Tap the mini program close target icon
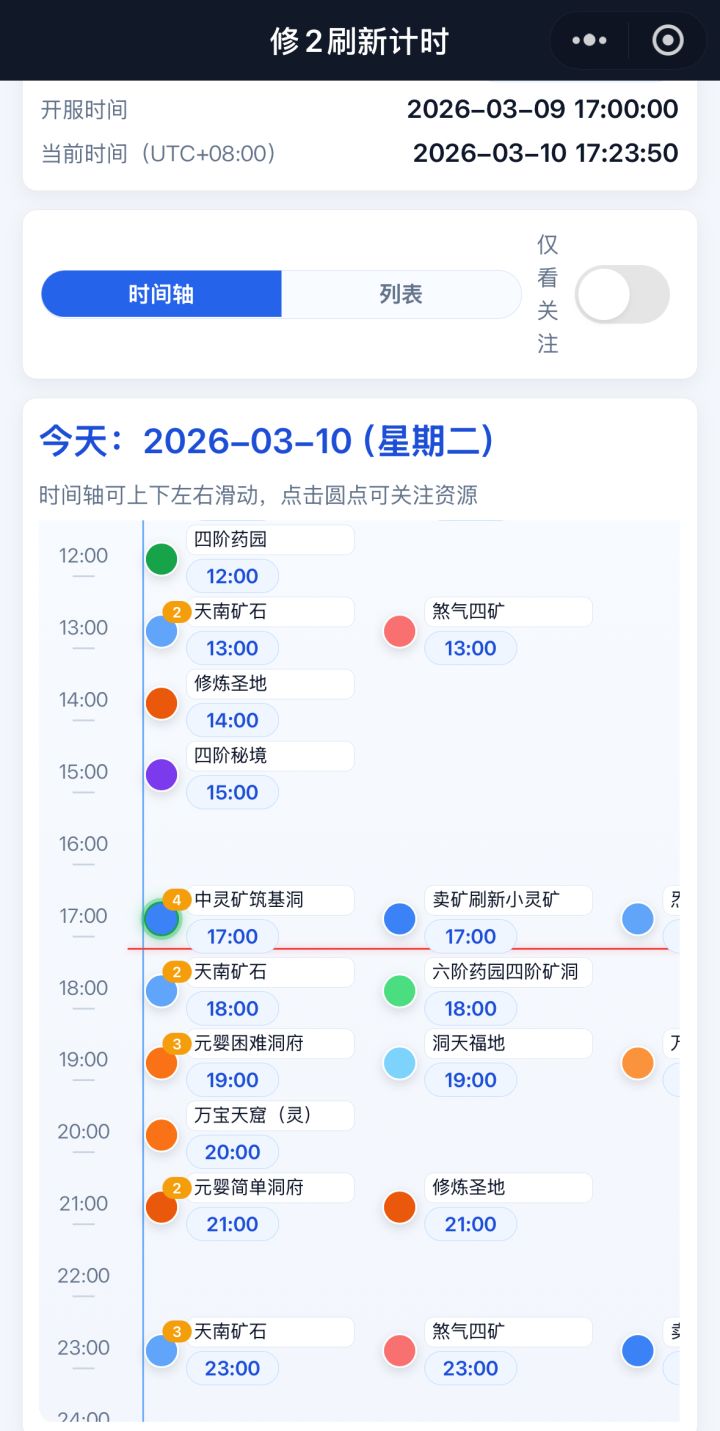Screen dimensions: 720x1431 [667, 40]
